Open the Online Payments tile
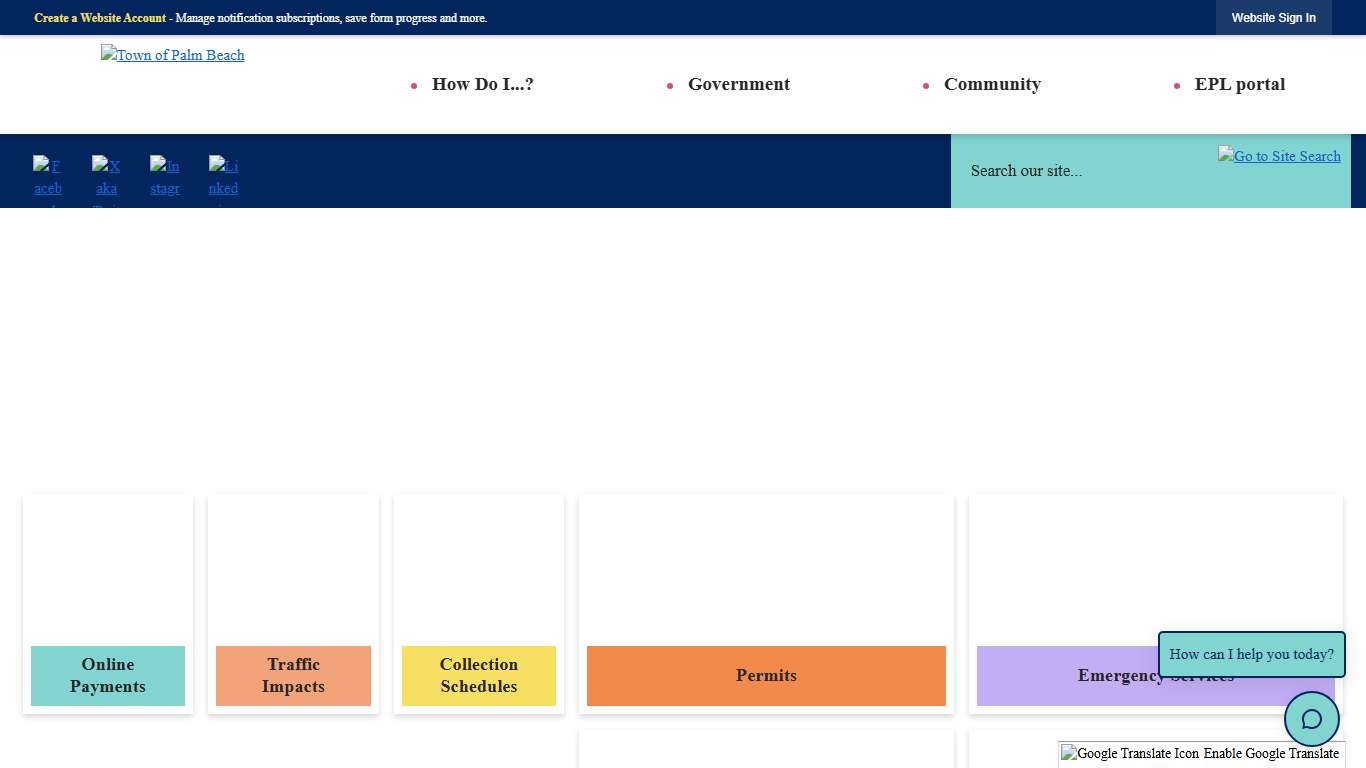 (108, 675)
